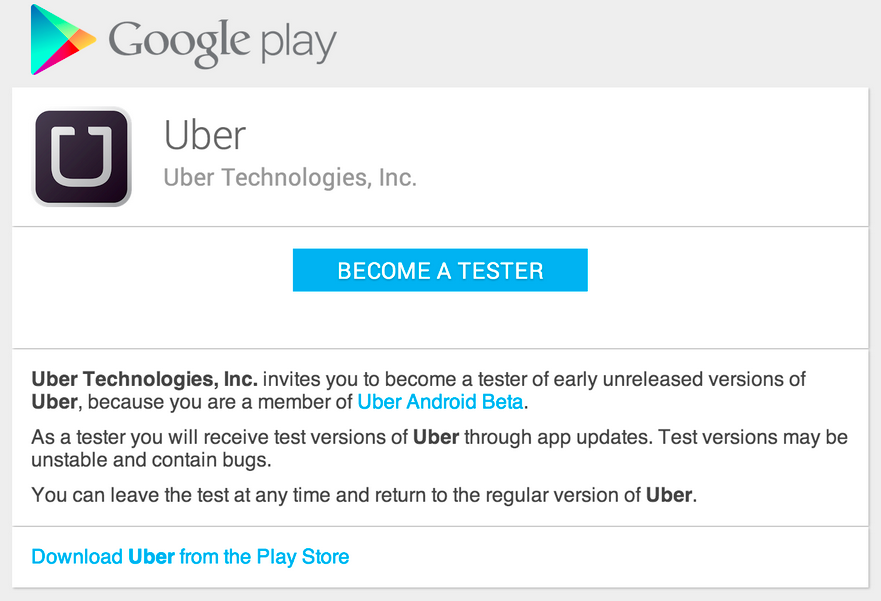881x601 pixels.
Task: Click the "Google" wordmark in the header
Action: (x=180, y=42)
